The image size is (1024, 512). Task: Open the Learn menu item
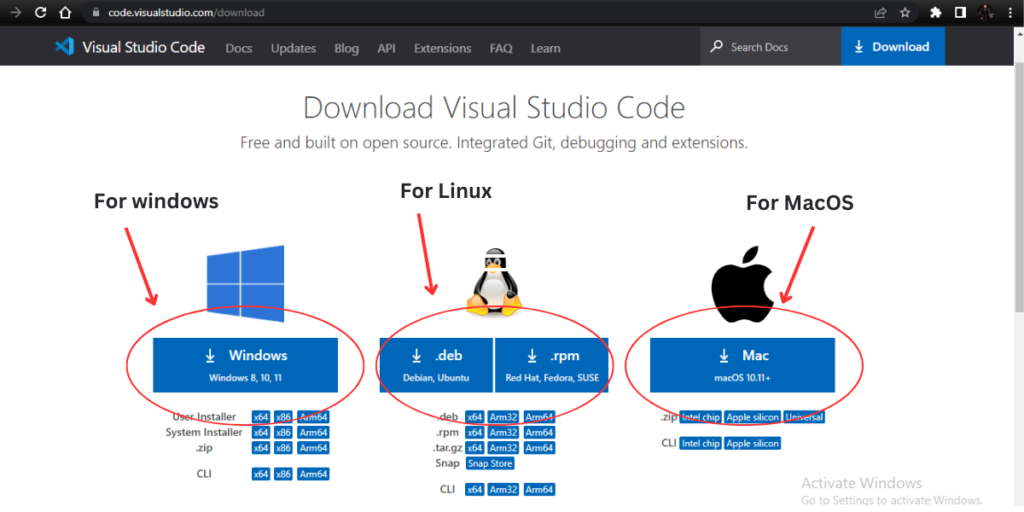pyautogui.click(x=545, y=48)
